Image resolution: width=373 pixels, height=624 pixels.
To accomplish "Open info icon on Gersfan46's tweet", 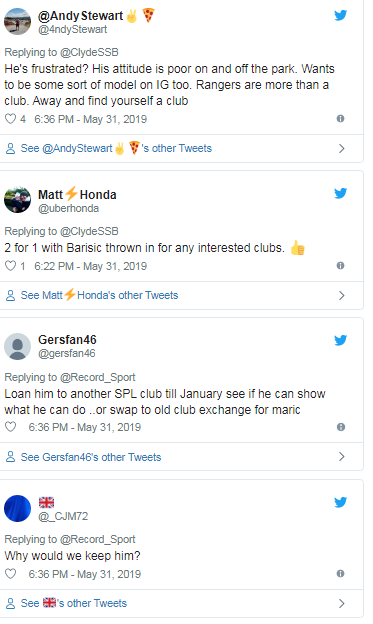I will (341, 427).
